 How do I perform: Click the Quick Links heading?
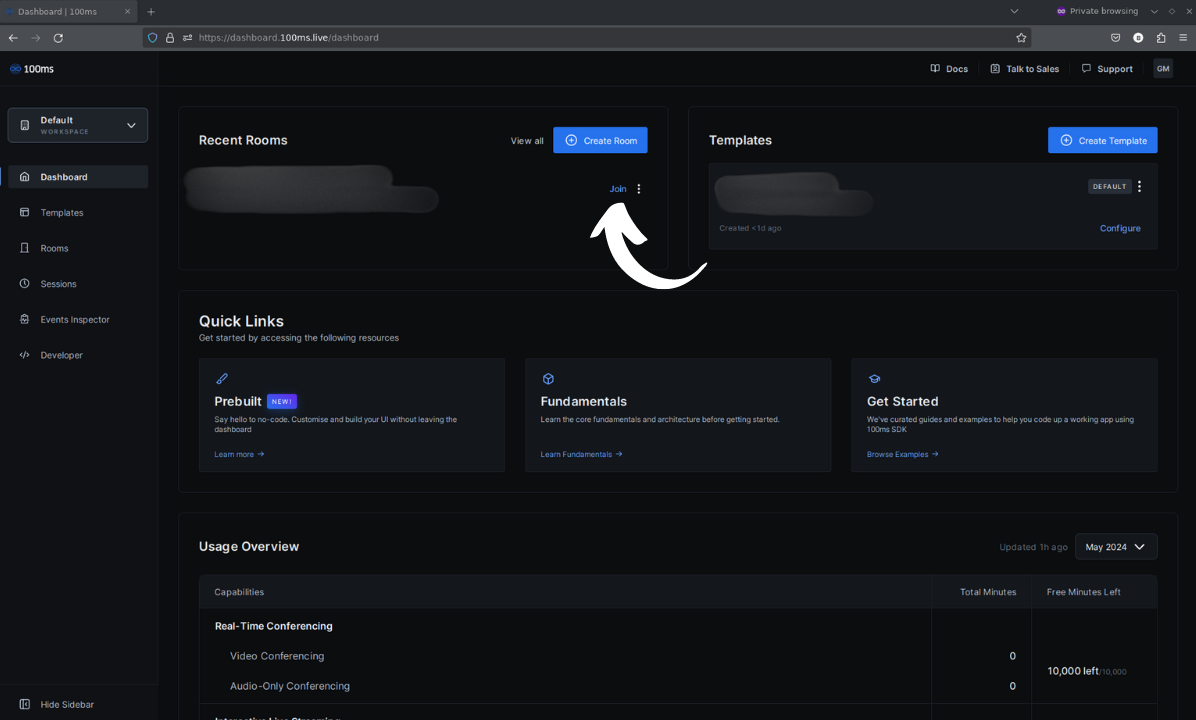[x=241, y=321]
